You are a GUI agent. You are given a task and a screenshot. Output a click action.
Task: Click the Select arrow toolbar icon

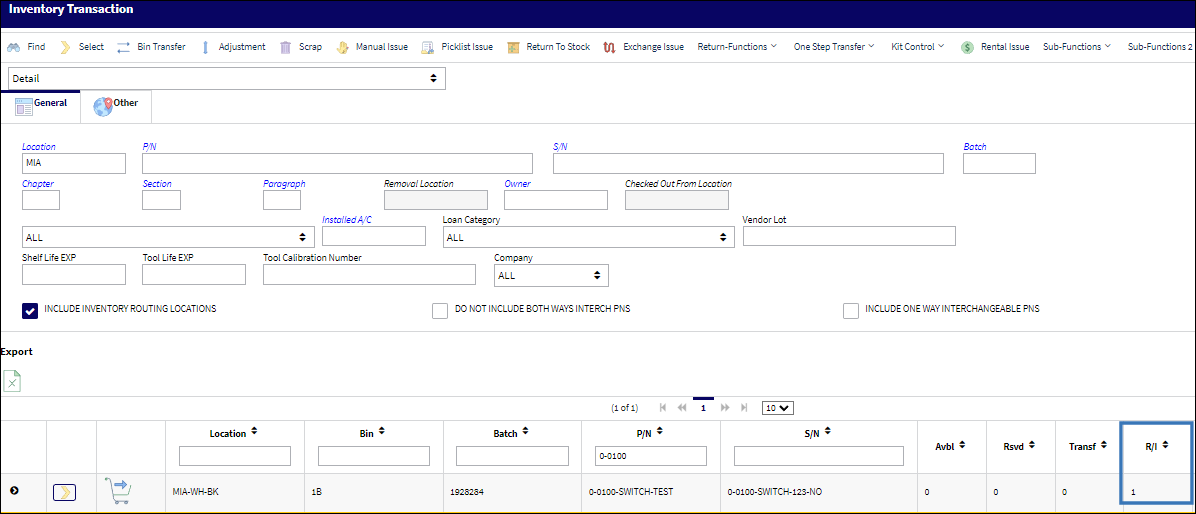[x=65, y=47]
